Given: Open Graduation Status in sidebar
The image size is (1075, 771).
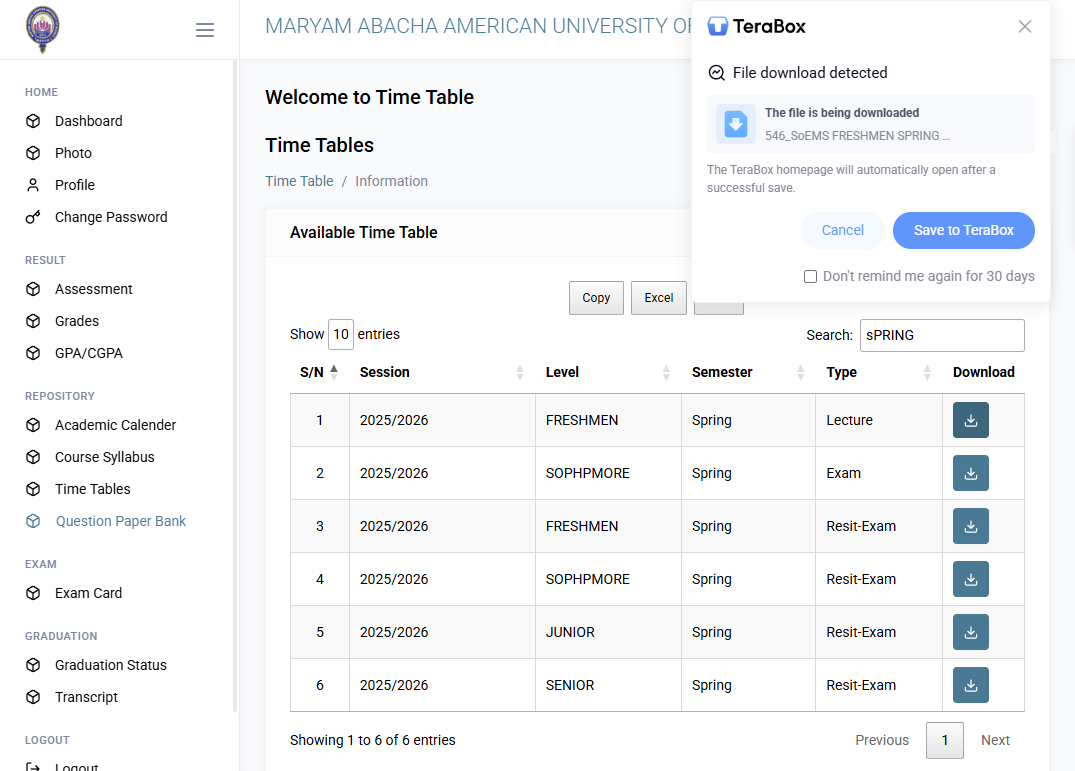Looking at the screenshot, I should pos(110,665).
